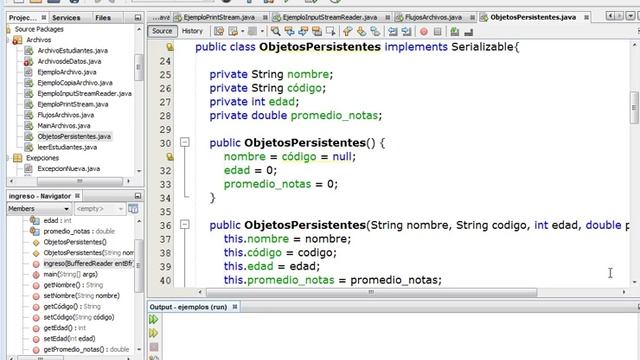This screenshot has height=360, width=640.
Task: Close the FlujosArchivos.java tab
Action: point(472,17)
